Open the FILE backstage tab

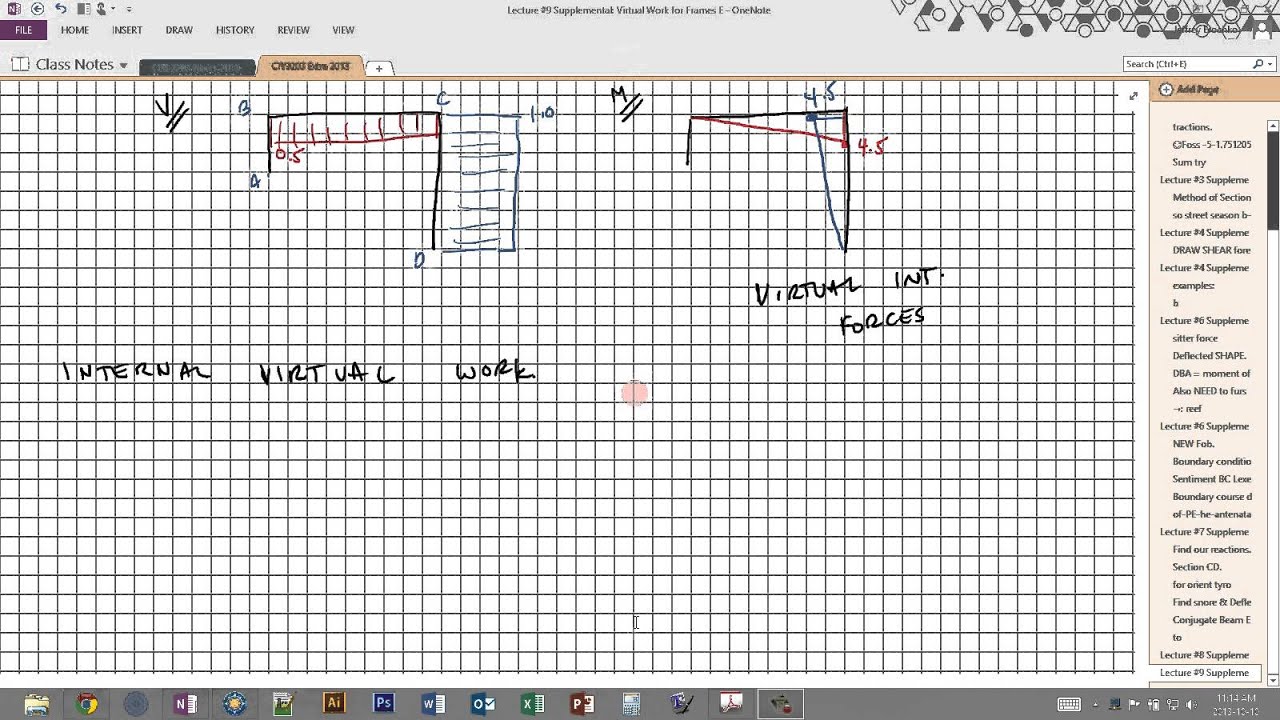pyautogui.click(x=24, y=30)
